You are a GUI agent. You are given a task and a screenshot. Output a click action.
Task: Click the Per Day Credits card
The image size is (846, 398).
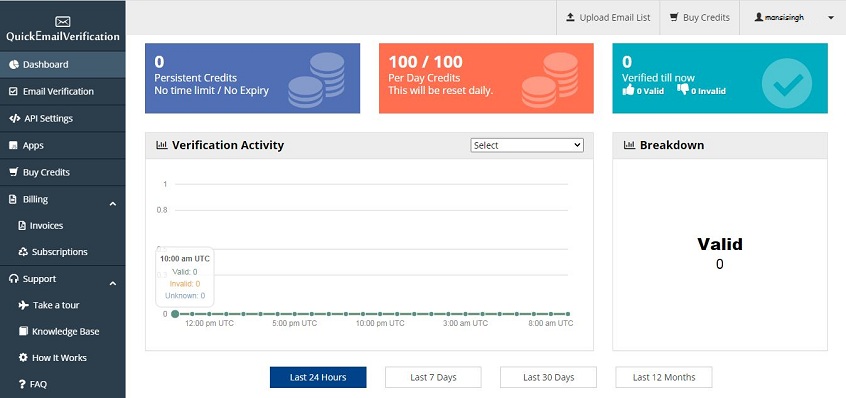[486, 78]
